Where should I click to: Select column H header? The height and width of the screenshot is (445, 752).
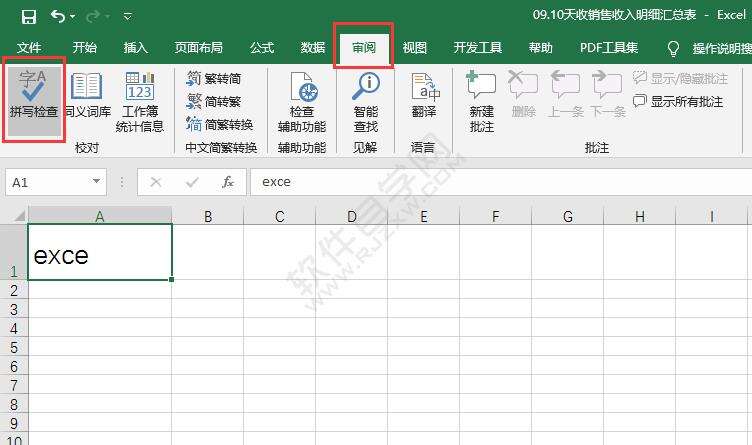639,216
